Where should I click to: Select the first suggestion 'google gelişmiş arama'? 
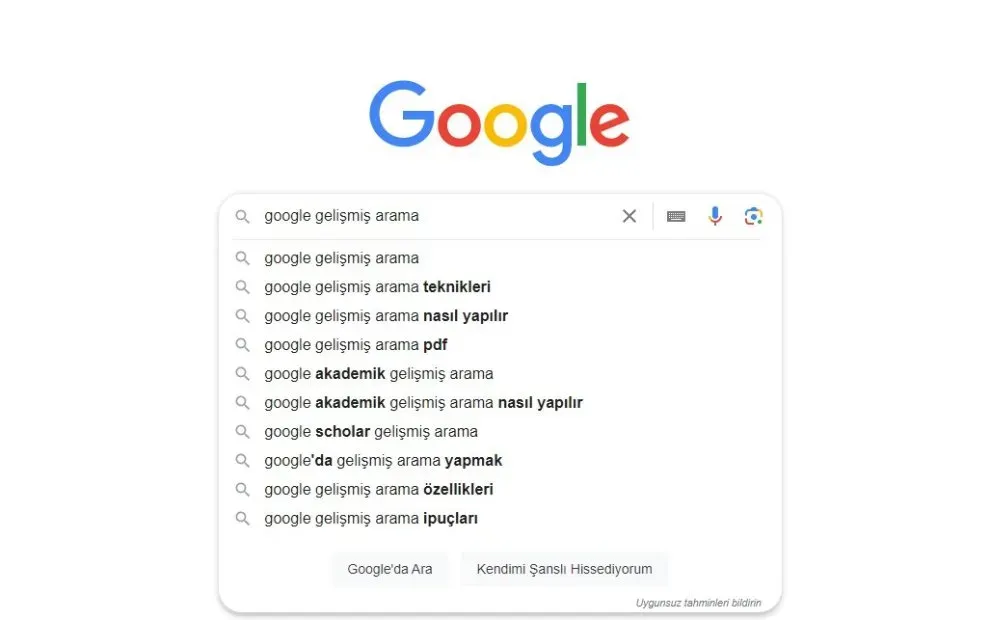[x=341, y=258]
